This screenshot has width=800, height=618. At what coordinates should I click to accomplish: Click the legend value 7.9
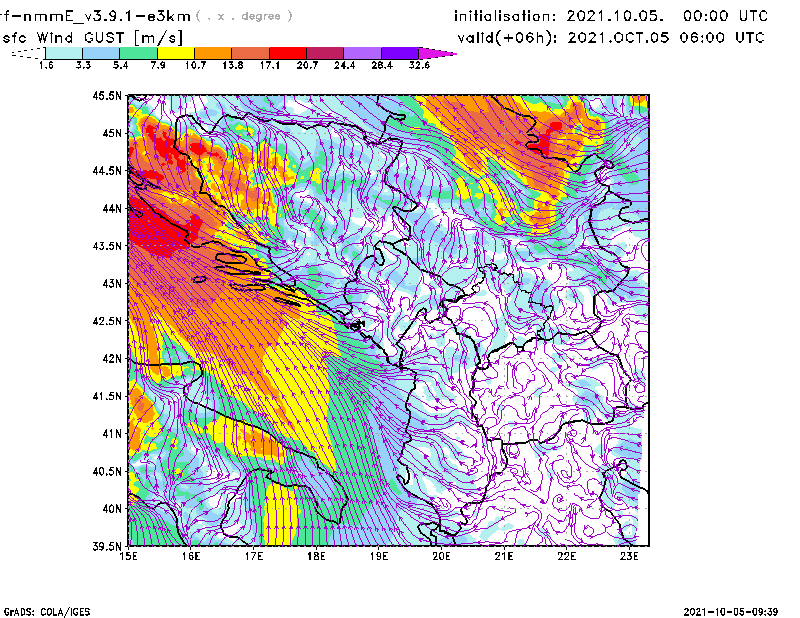(x=158, y=65)
